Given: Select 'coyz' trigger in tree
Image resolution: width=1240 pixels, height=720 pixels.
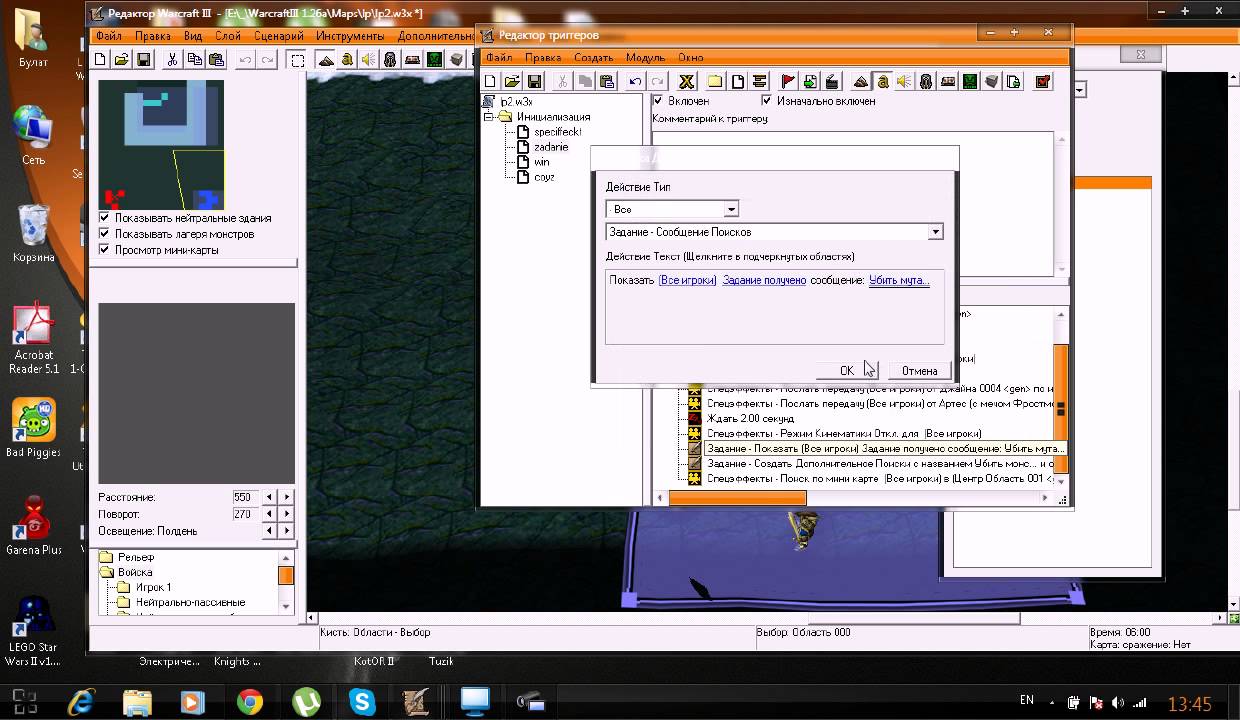Looking at the screenshot, I should (544, 177).
